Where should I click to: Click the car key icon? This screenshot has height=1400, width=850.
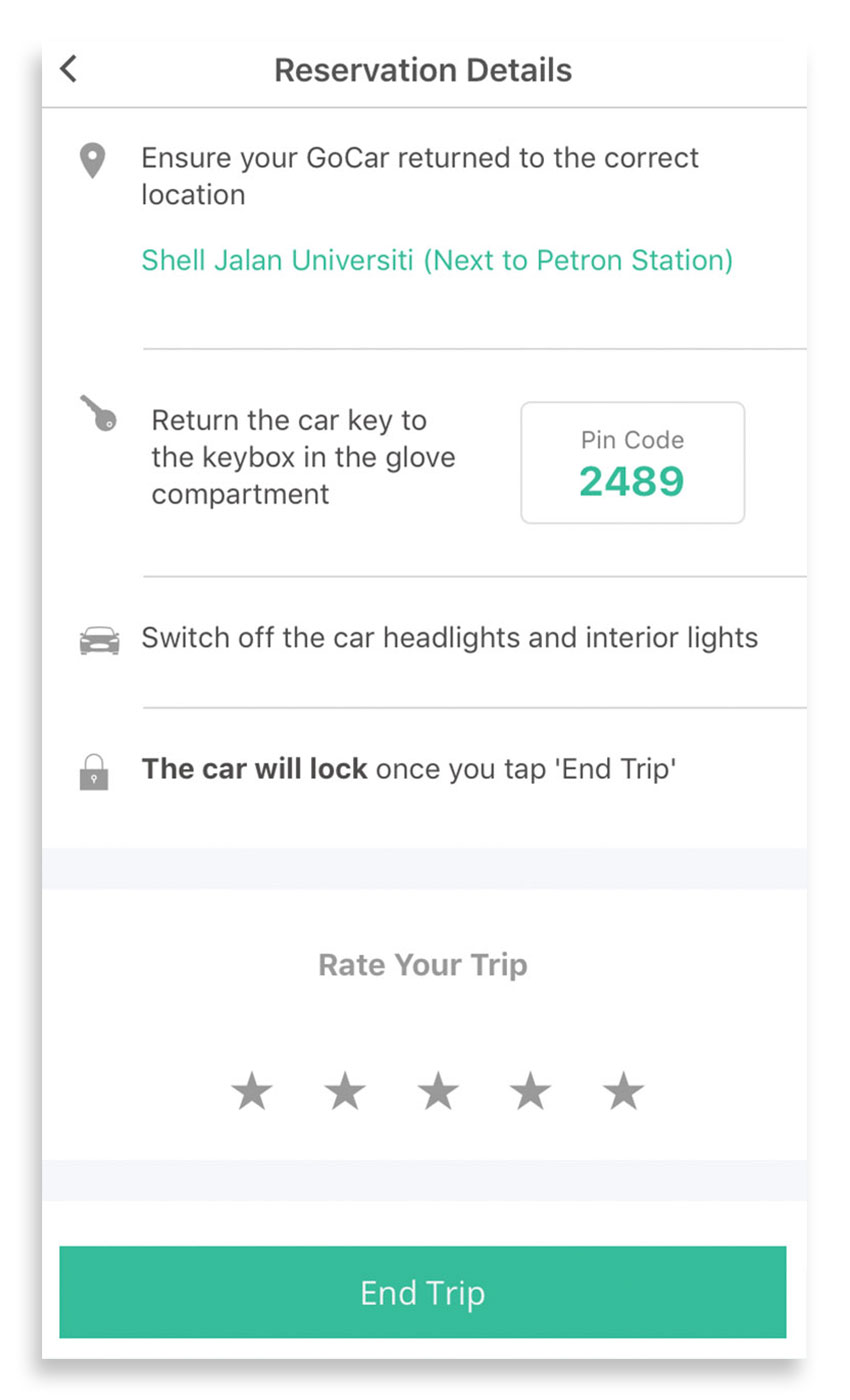[x=98, y=413]
